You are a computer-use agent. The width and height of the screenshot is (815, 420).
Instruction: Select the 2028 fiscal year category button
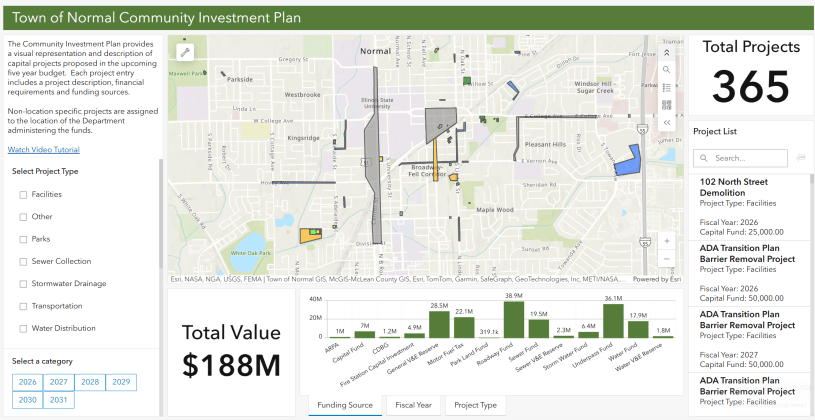tap(90, 382)
